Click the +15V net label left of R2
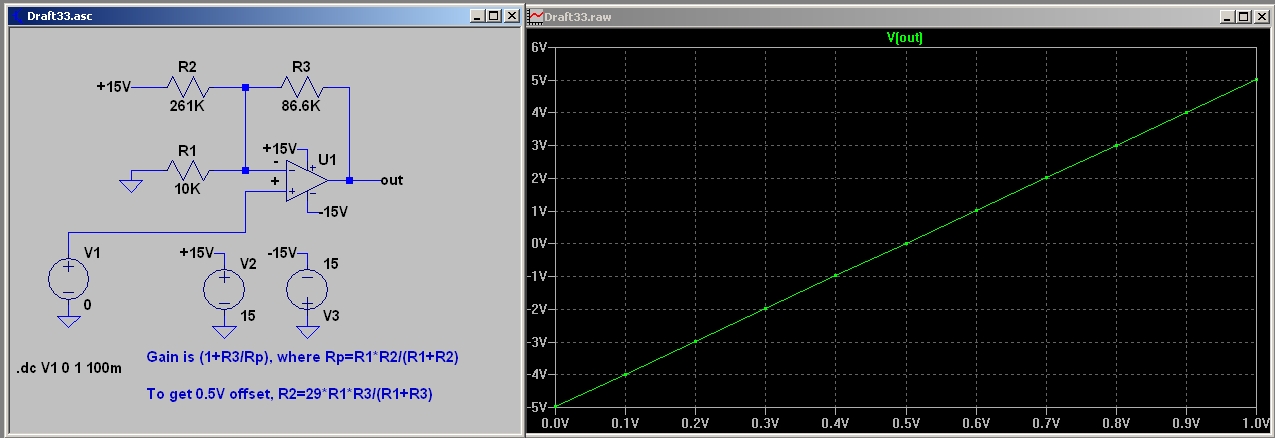 [114, 87]
